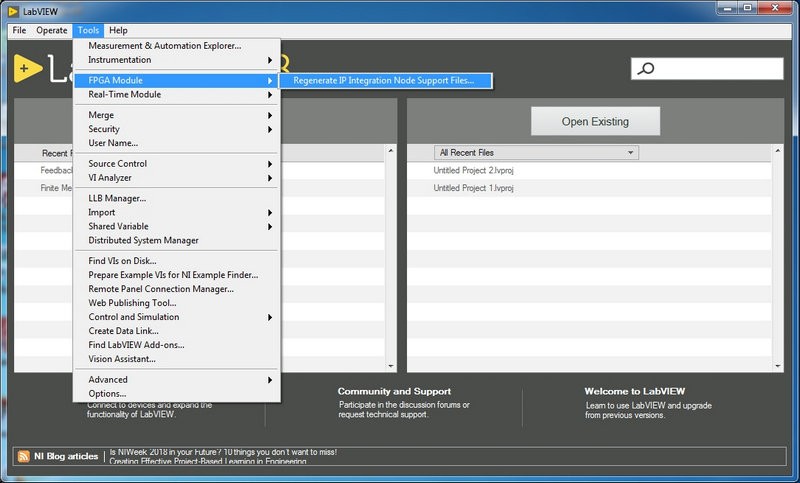
Task: Click the LabVIEW logo in the title bar
Action: 13,11
